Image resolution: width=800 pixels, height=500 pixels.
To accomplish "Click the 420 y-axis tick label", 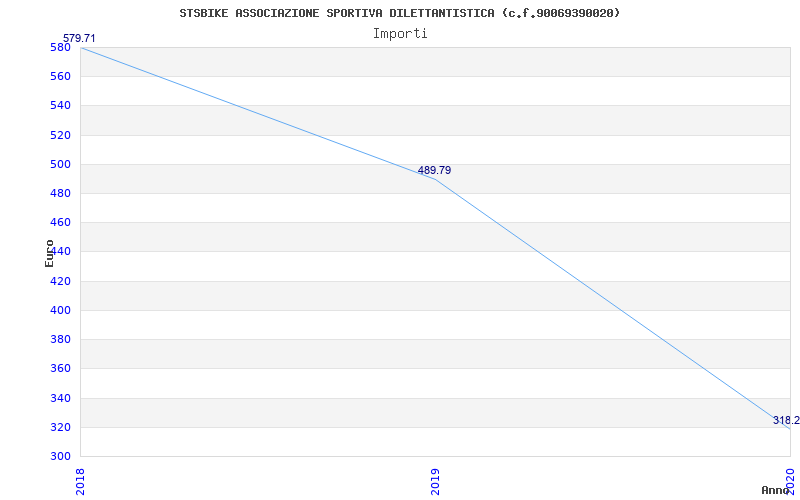I will (60, 281).
